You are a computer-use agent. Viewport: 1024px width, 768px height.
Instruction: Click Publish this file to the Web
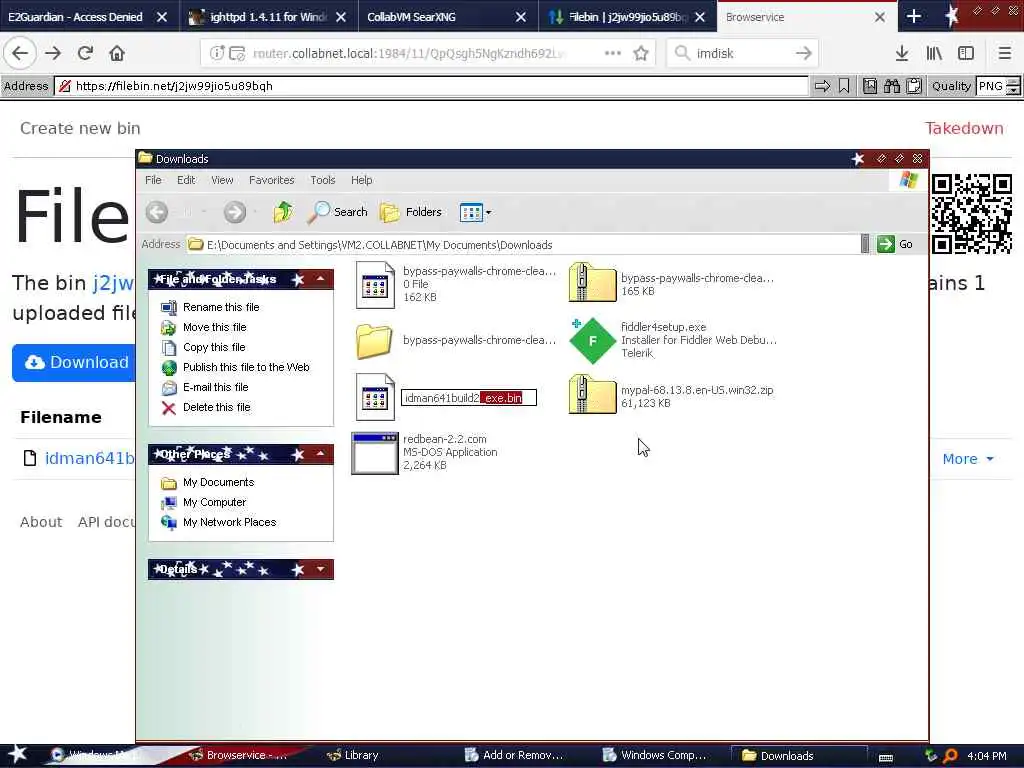click(x=246, y=367)
